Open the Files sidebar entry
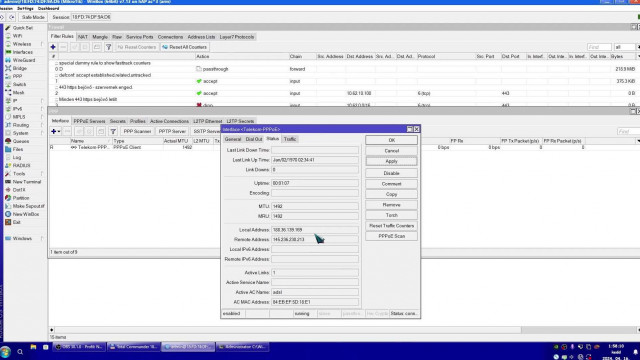The width and height of the screenshot is (640, 360). [18, 149]
